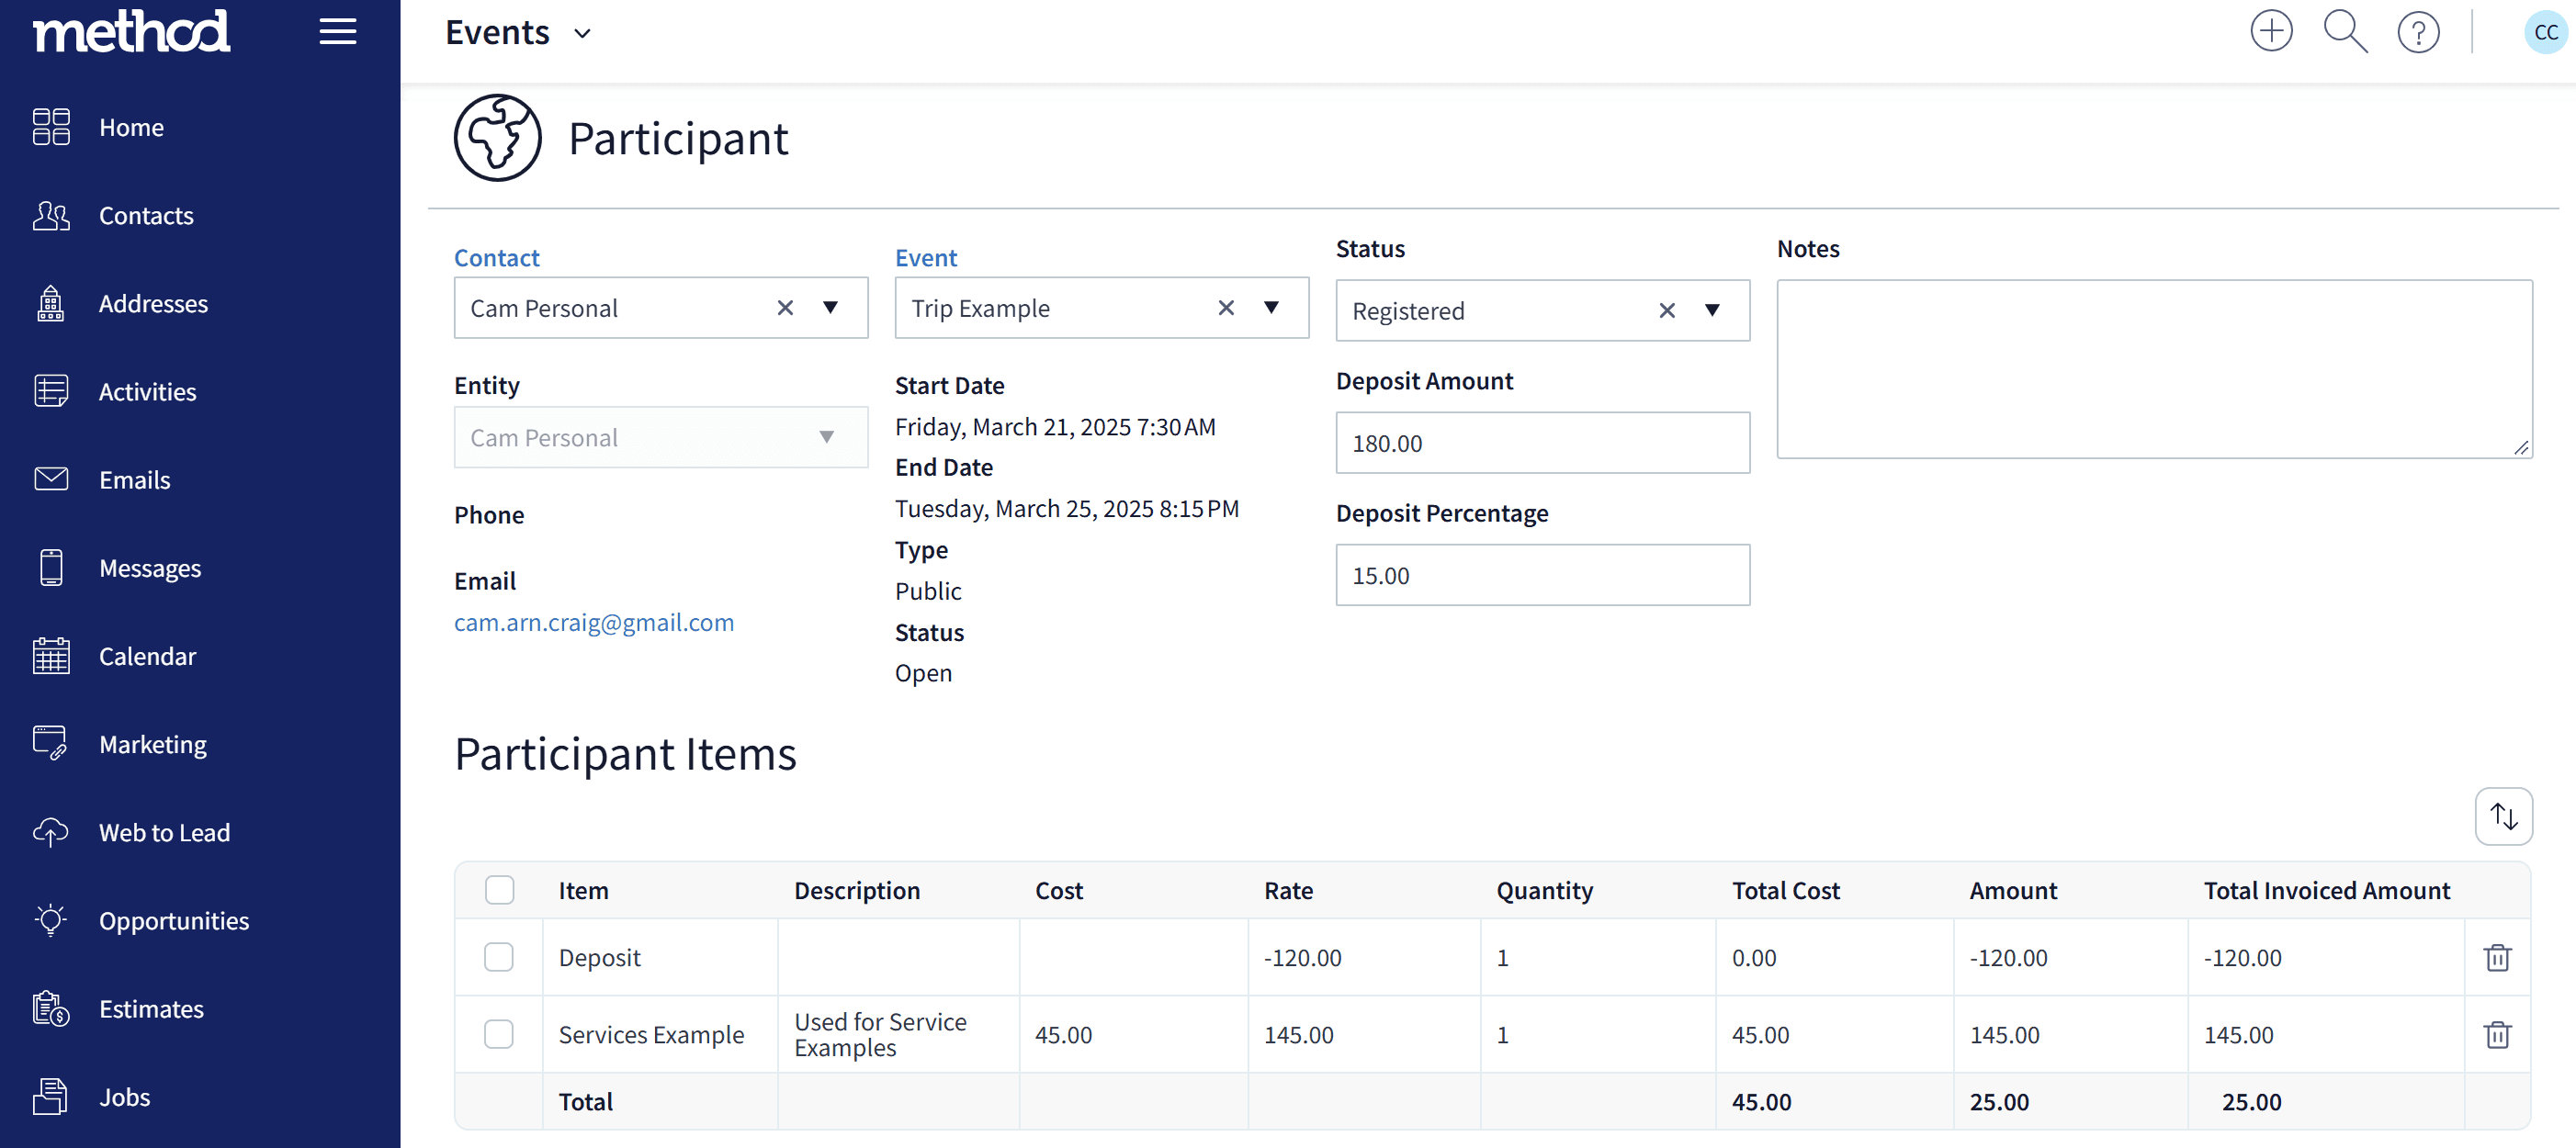2576x1148 pixels.
Task: Open the CC user avatar
Action: [x=2545, y=33]
